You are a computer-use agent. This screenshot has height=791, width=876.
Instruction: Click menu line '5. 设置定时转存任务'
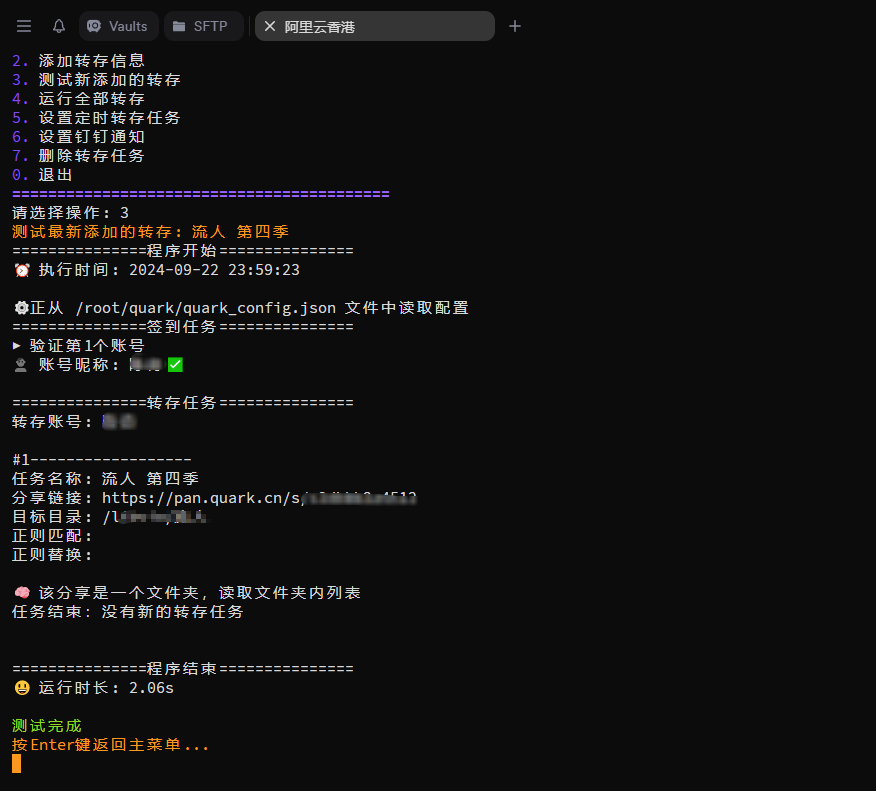click(x=96, y=117)
